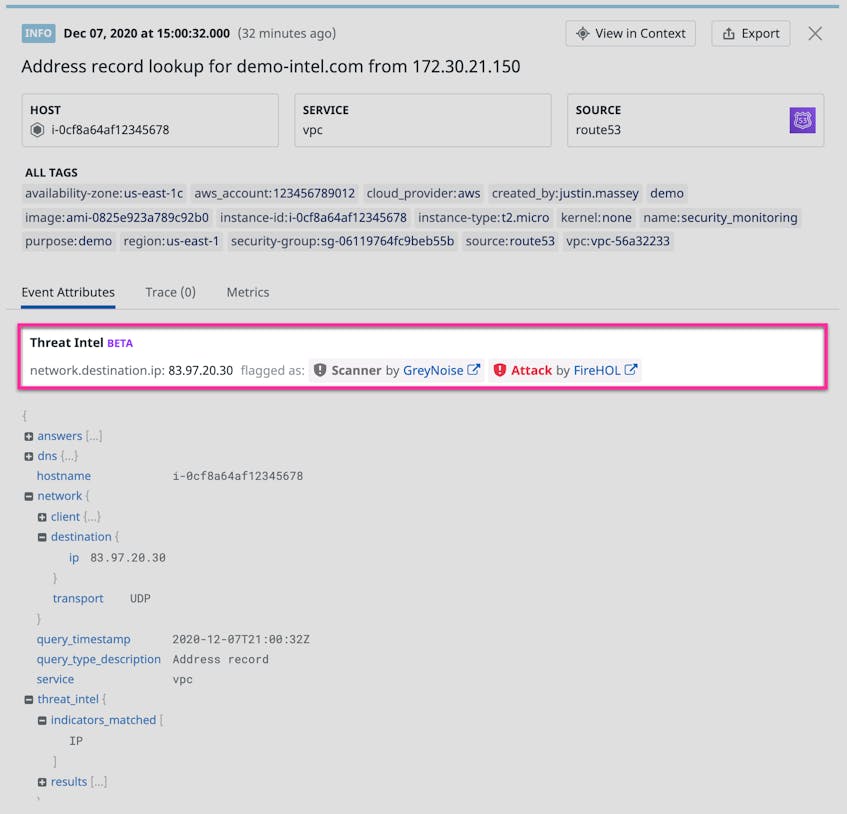The image size is (847, 814).
Task: Click the SOURCE route53 card
Action: [696, 120]
